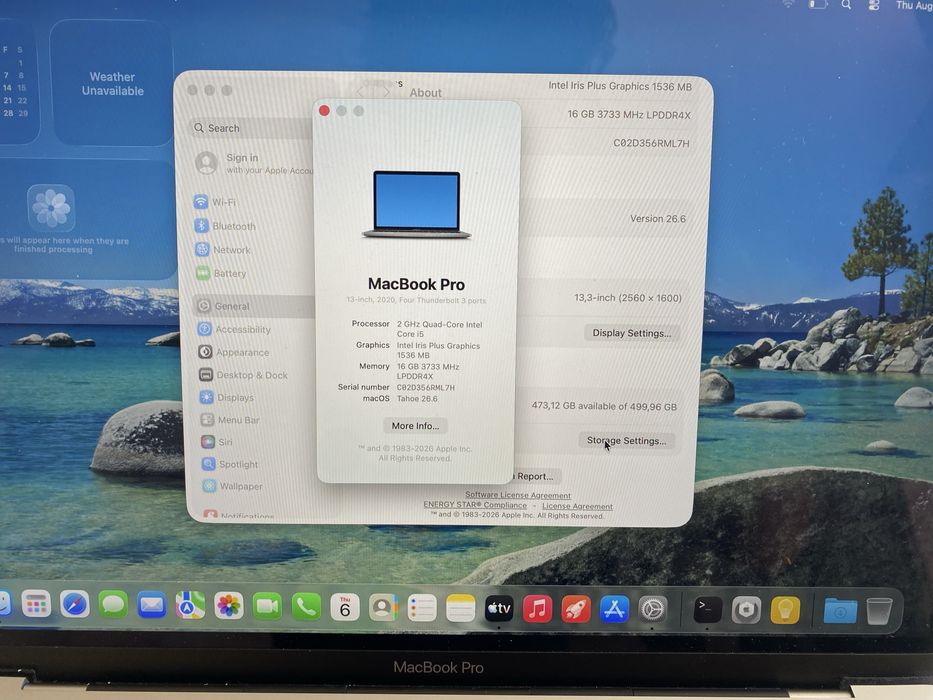The image size is (933, 700).
Task: Open ENERGY STAR Compliance link
Action: pos(475,505)
